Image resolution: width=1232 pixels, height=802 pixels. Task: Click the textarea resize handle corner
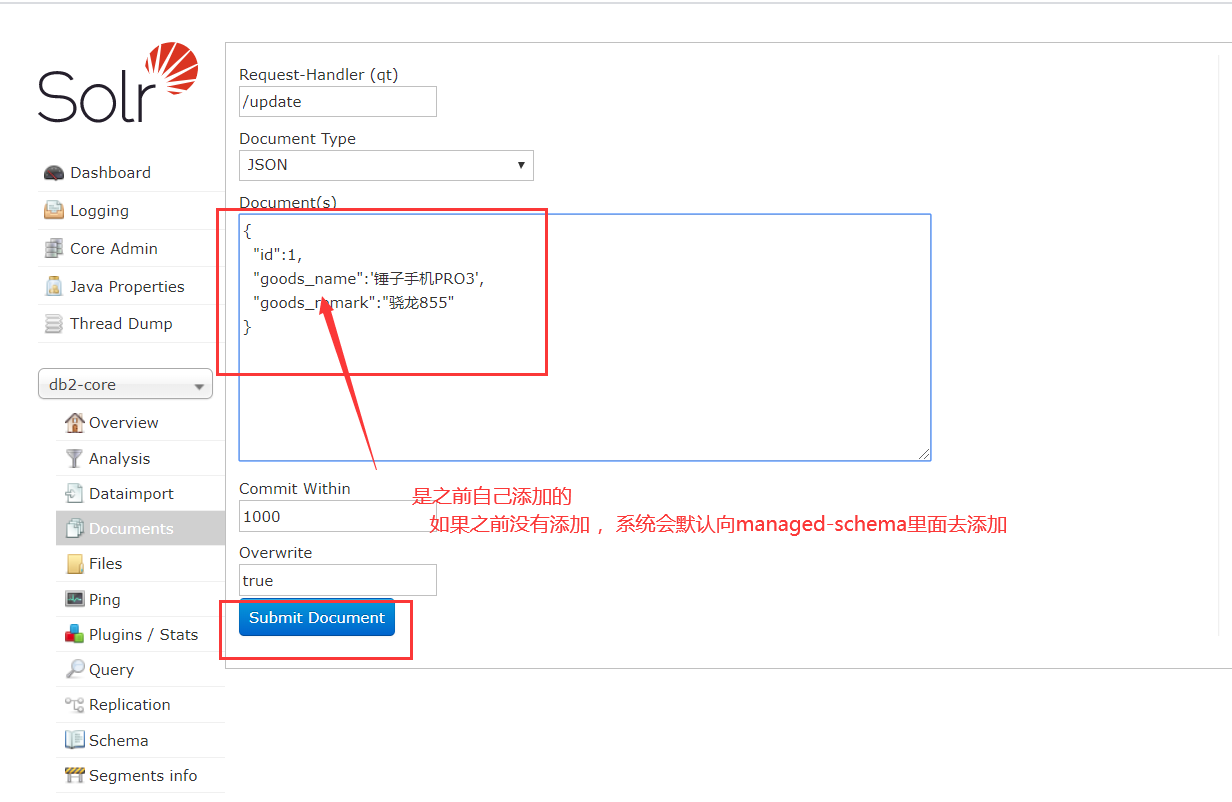(x=925, y=454)
